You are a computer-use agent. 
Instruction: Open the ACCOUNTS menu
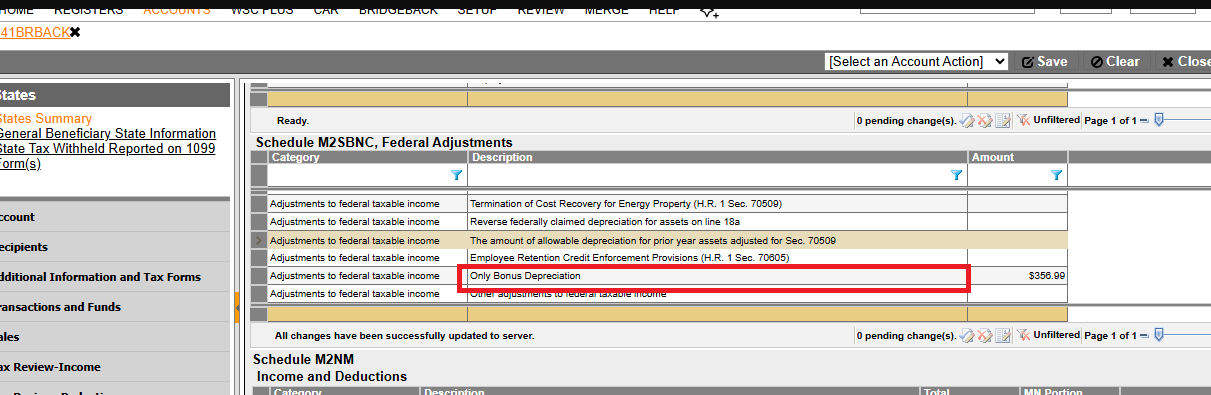[177, 10]
